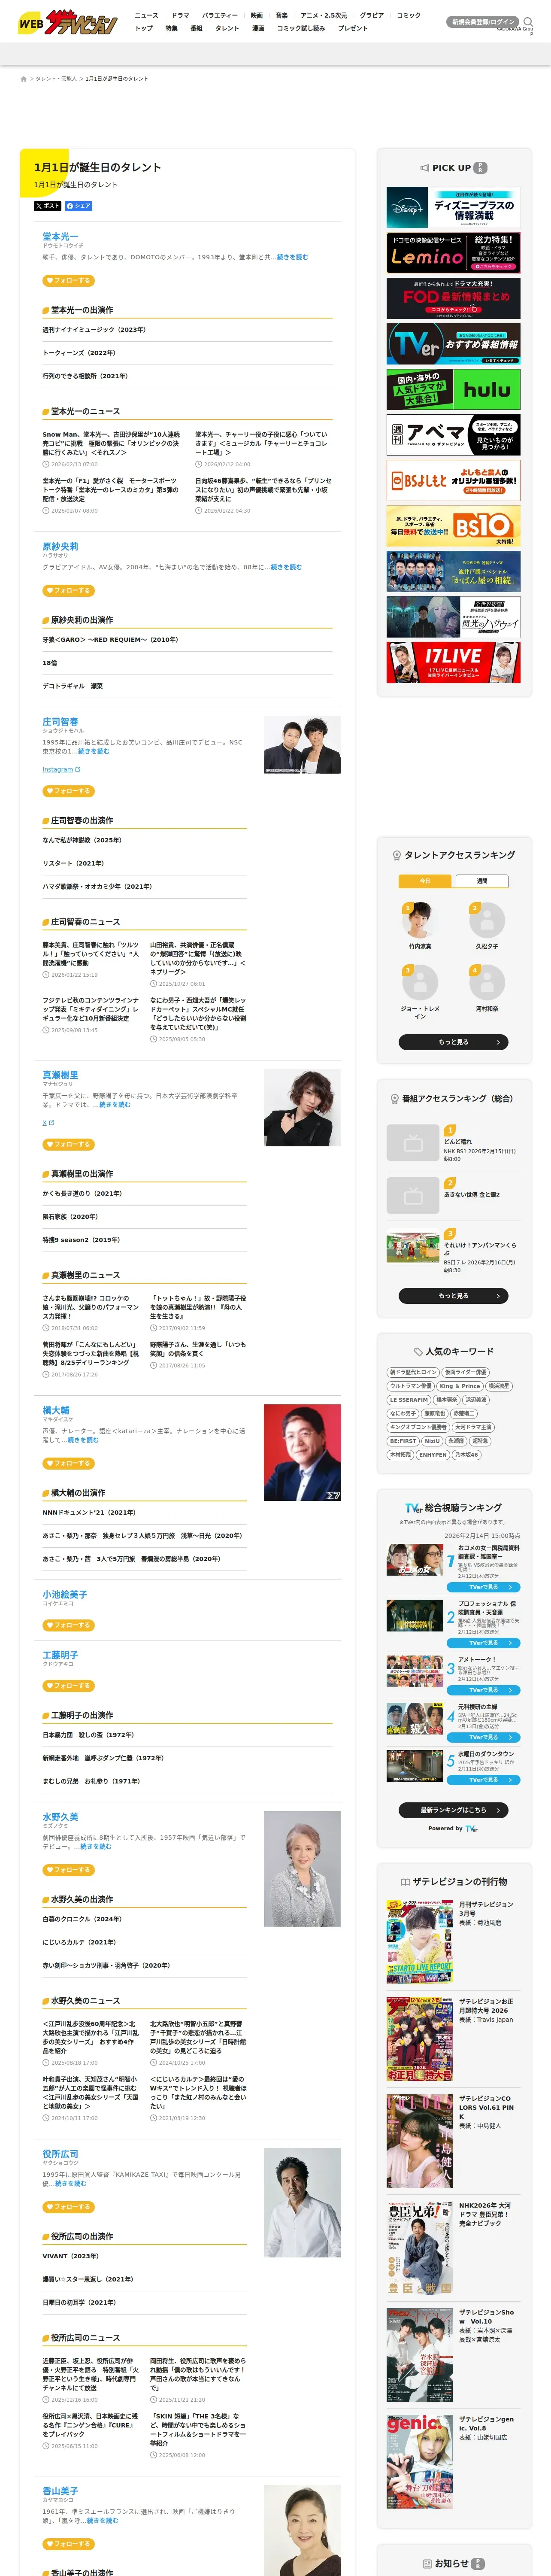
Task: Click 庄司智春 profile photo
Action: (x=302, y=745)
